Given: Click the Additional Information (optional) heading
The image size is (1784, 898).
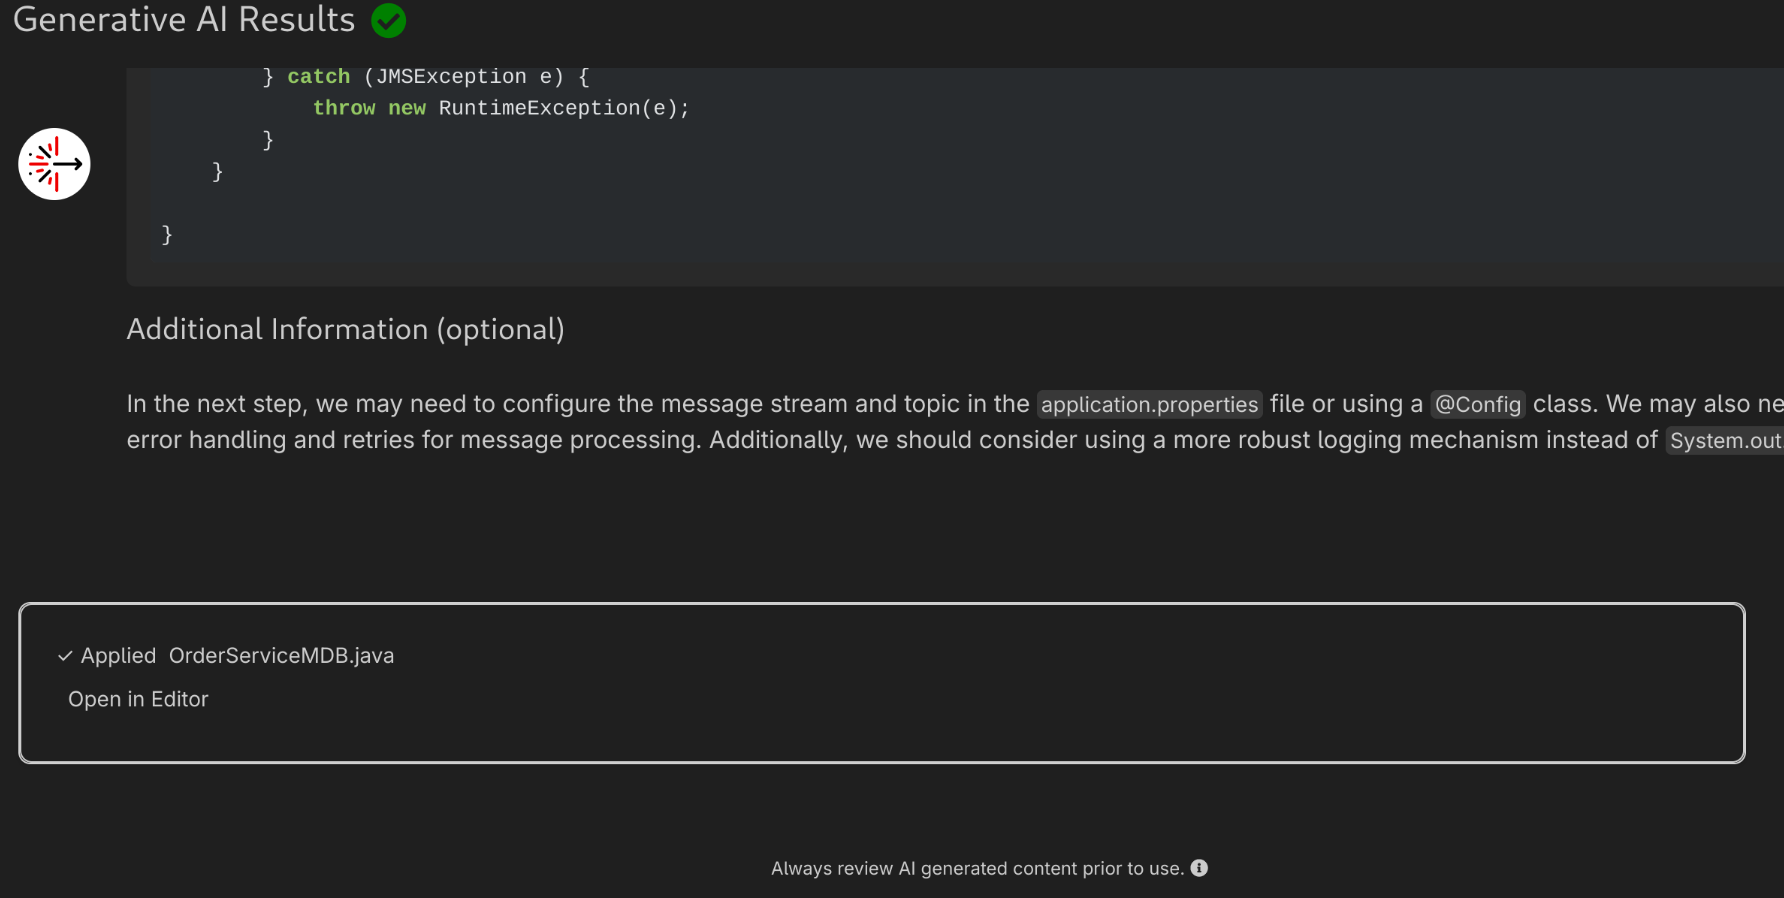Looking at the screenshot, I should click(x=345, y=329).
